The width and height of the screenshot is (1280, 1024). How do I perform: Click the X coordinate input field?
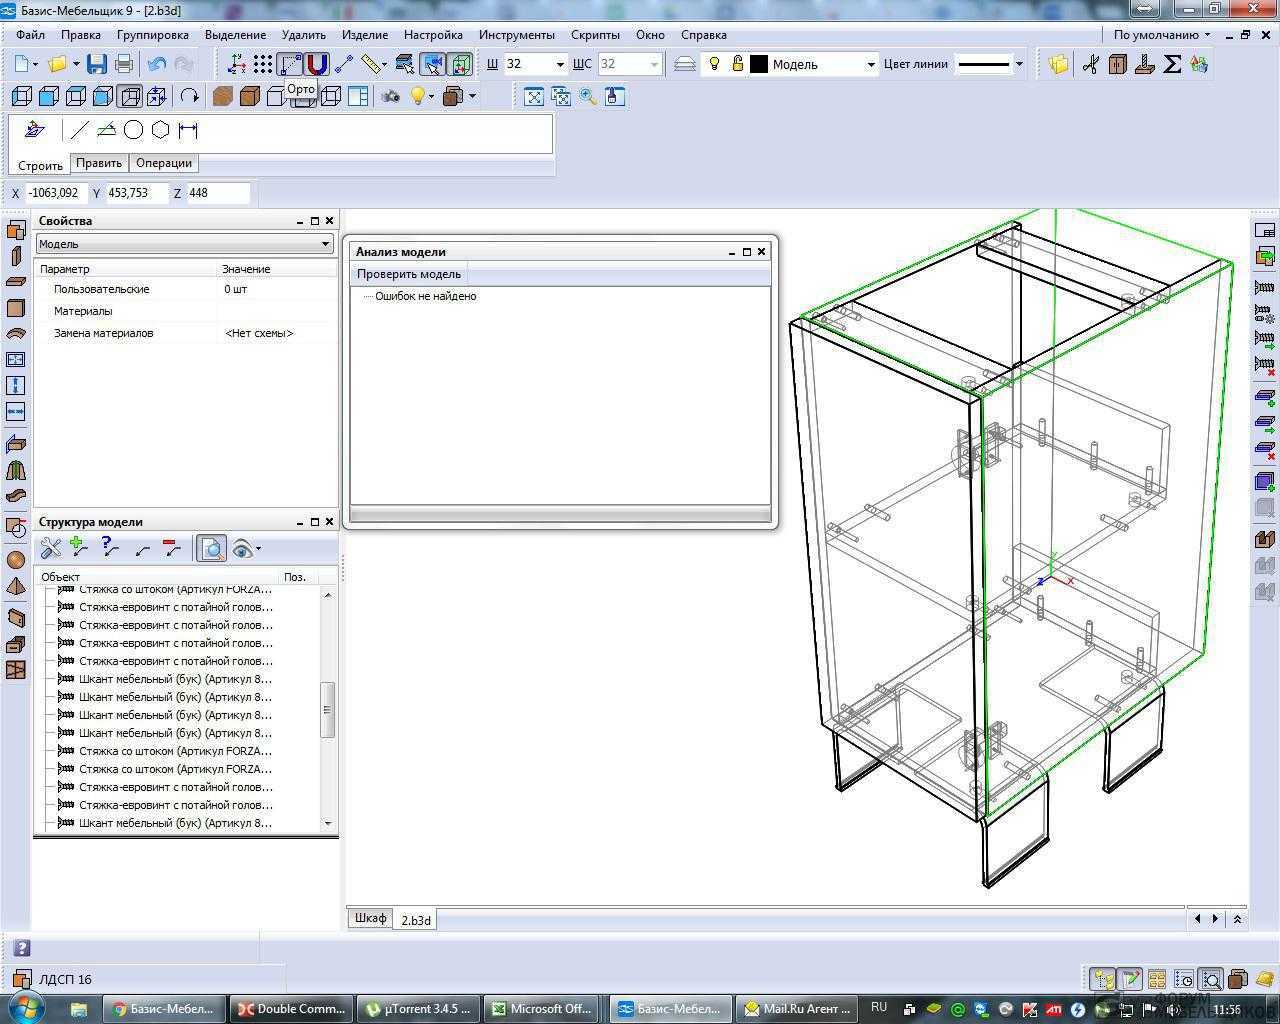(54, 193)
